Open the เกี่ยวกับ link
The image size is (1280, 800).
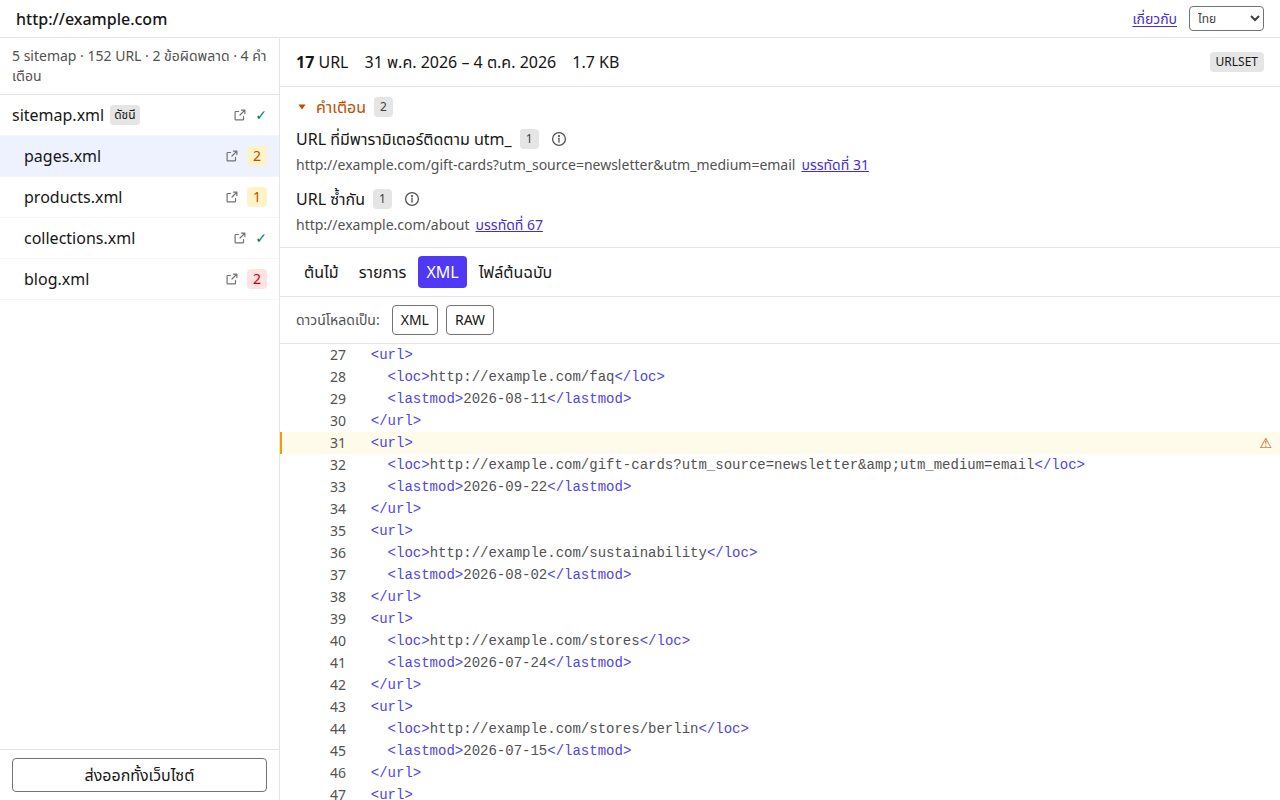tap(1155, 19)
